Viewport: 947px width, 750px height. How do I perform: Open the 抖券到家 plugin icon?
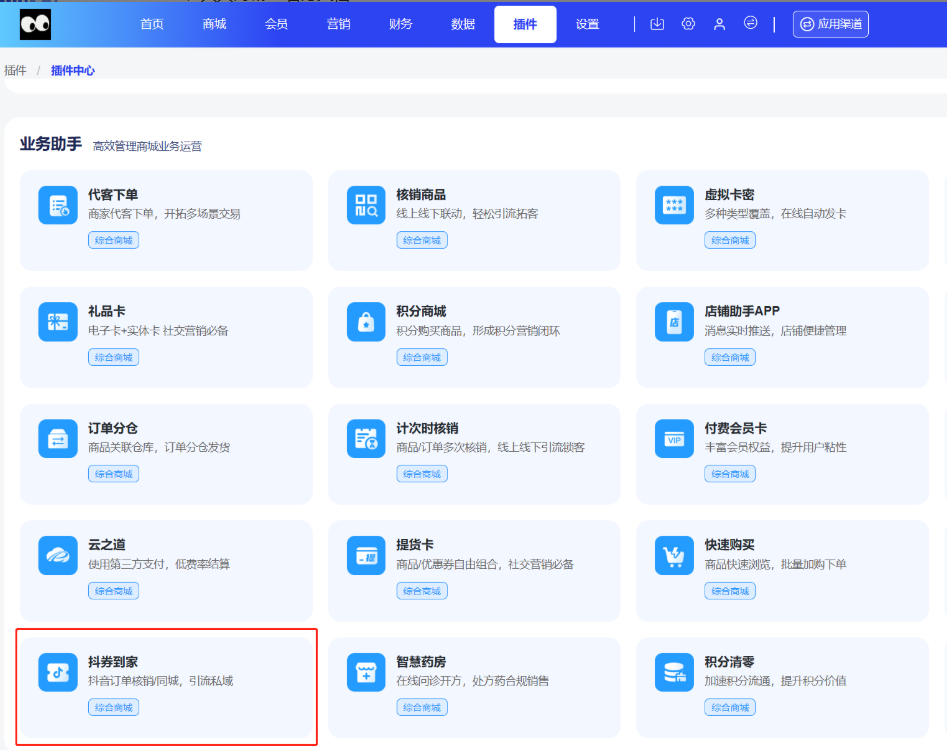(x=58, y=673)
